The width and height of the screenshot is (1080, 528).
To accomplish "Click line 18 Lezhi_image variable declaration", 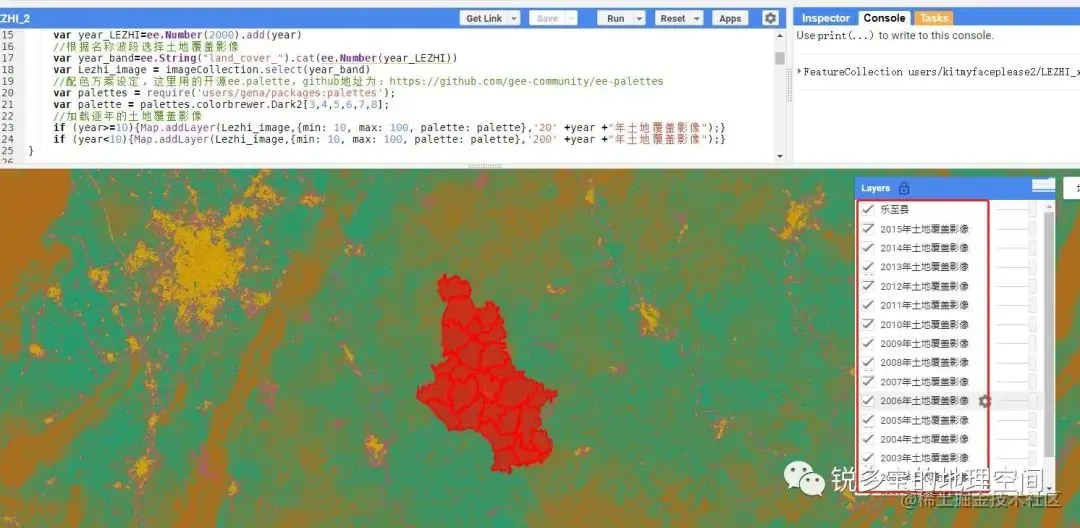I will (211, 70).
